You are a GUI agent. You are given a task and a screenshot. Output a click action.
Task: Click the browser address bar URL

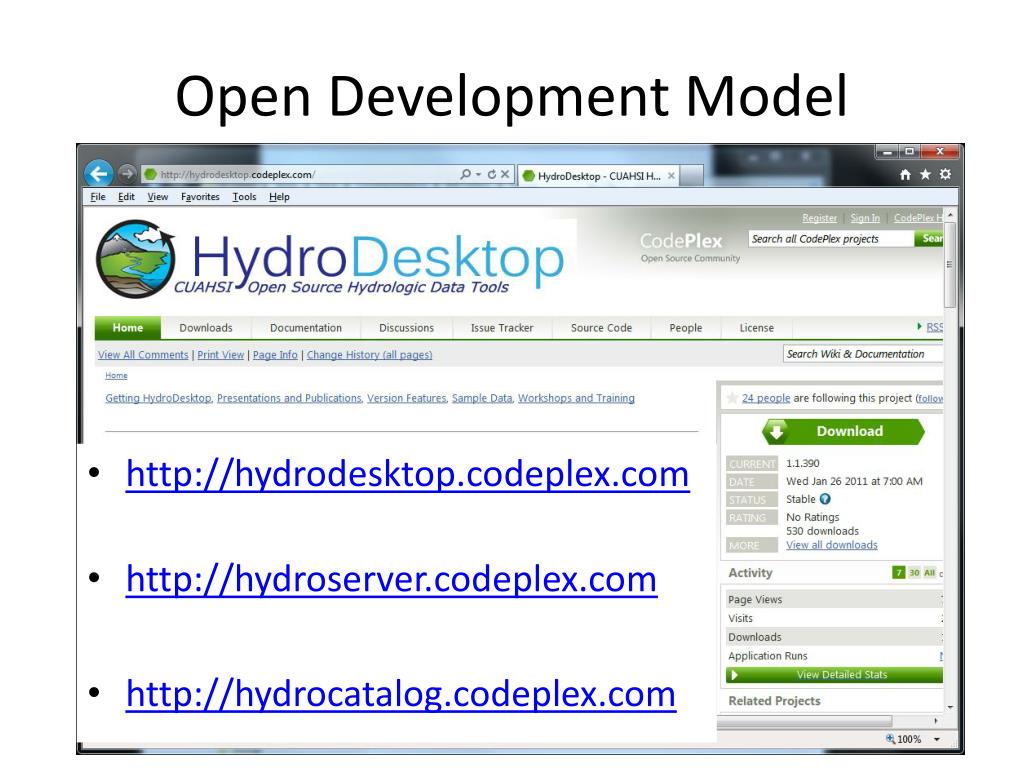coord(238,174)
